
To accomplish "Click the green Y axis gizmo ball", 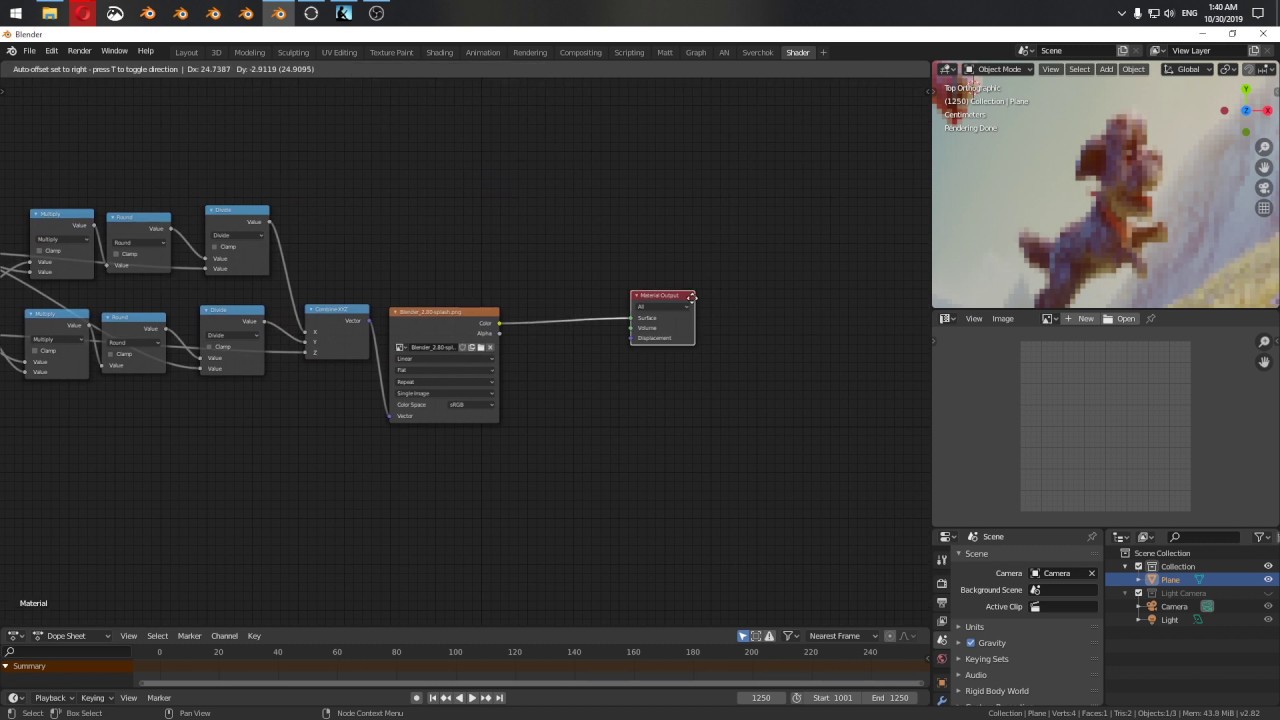I will tap(1246, 90).
